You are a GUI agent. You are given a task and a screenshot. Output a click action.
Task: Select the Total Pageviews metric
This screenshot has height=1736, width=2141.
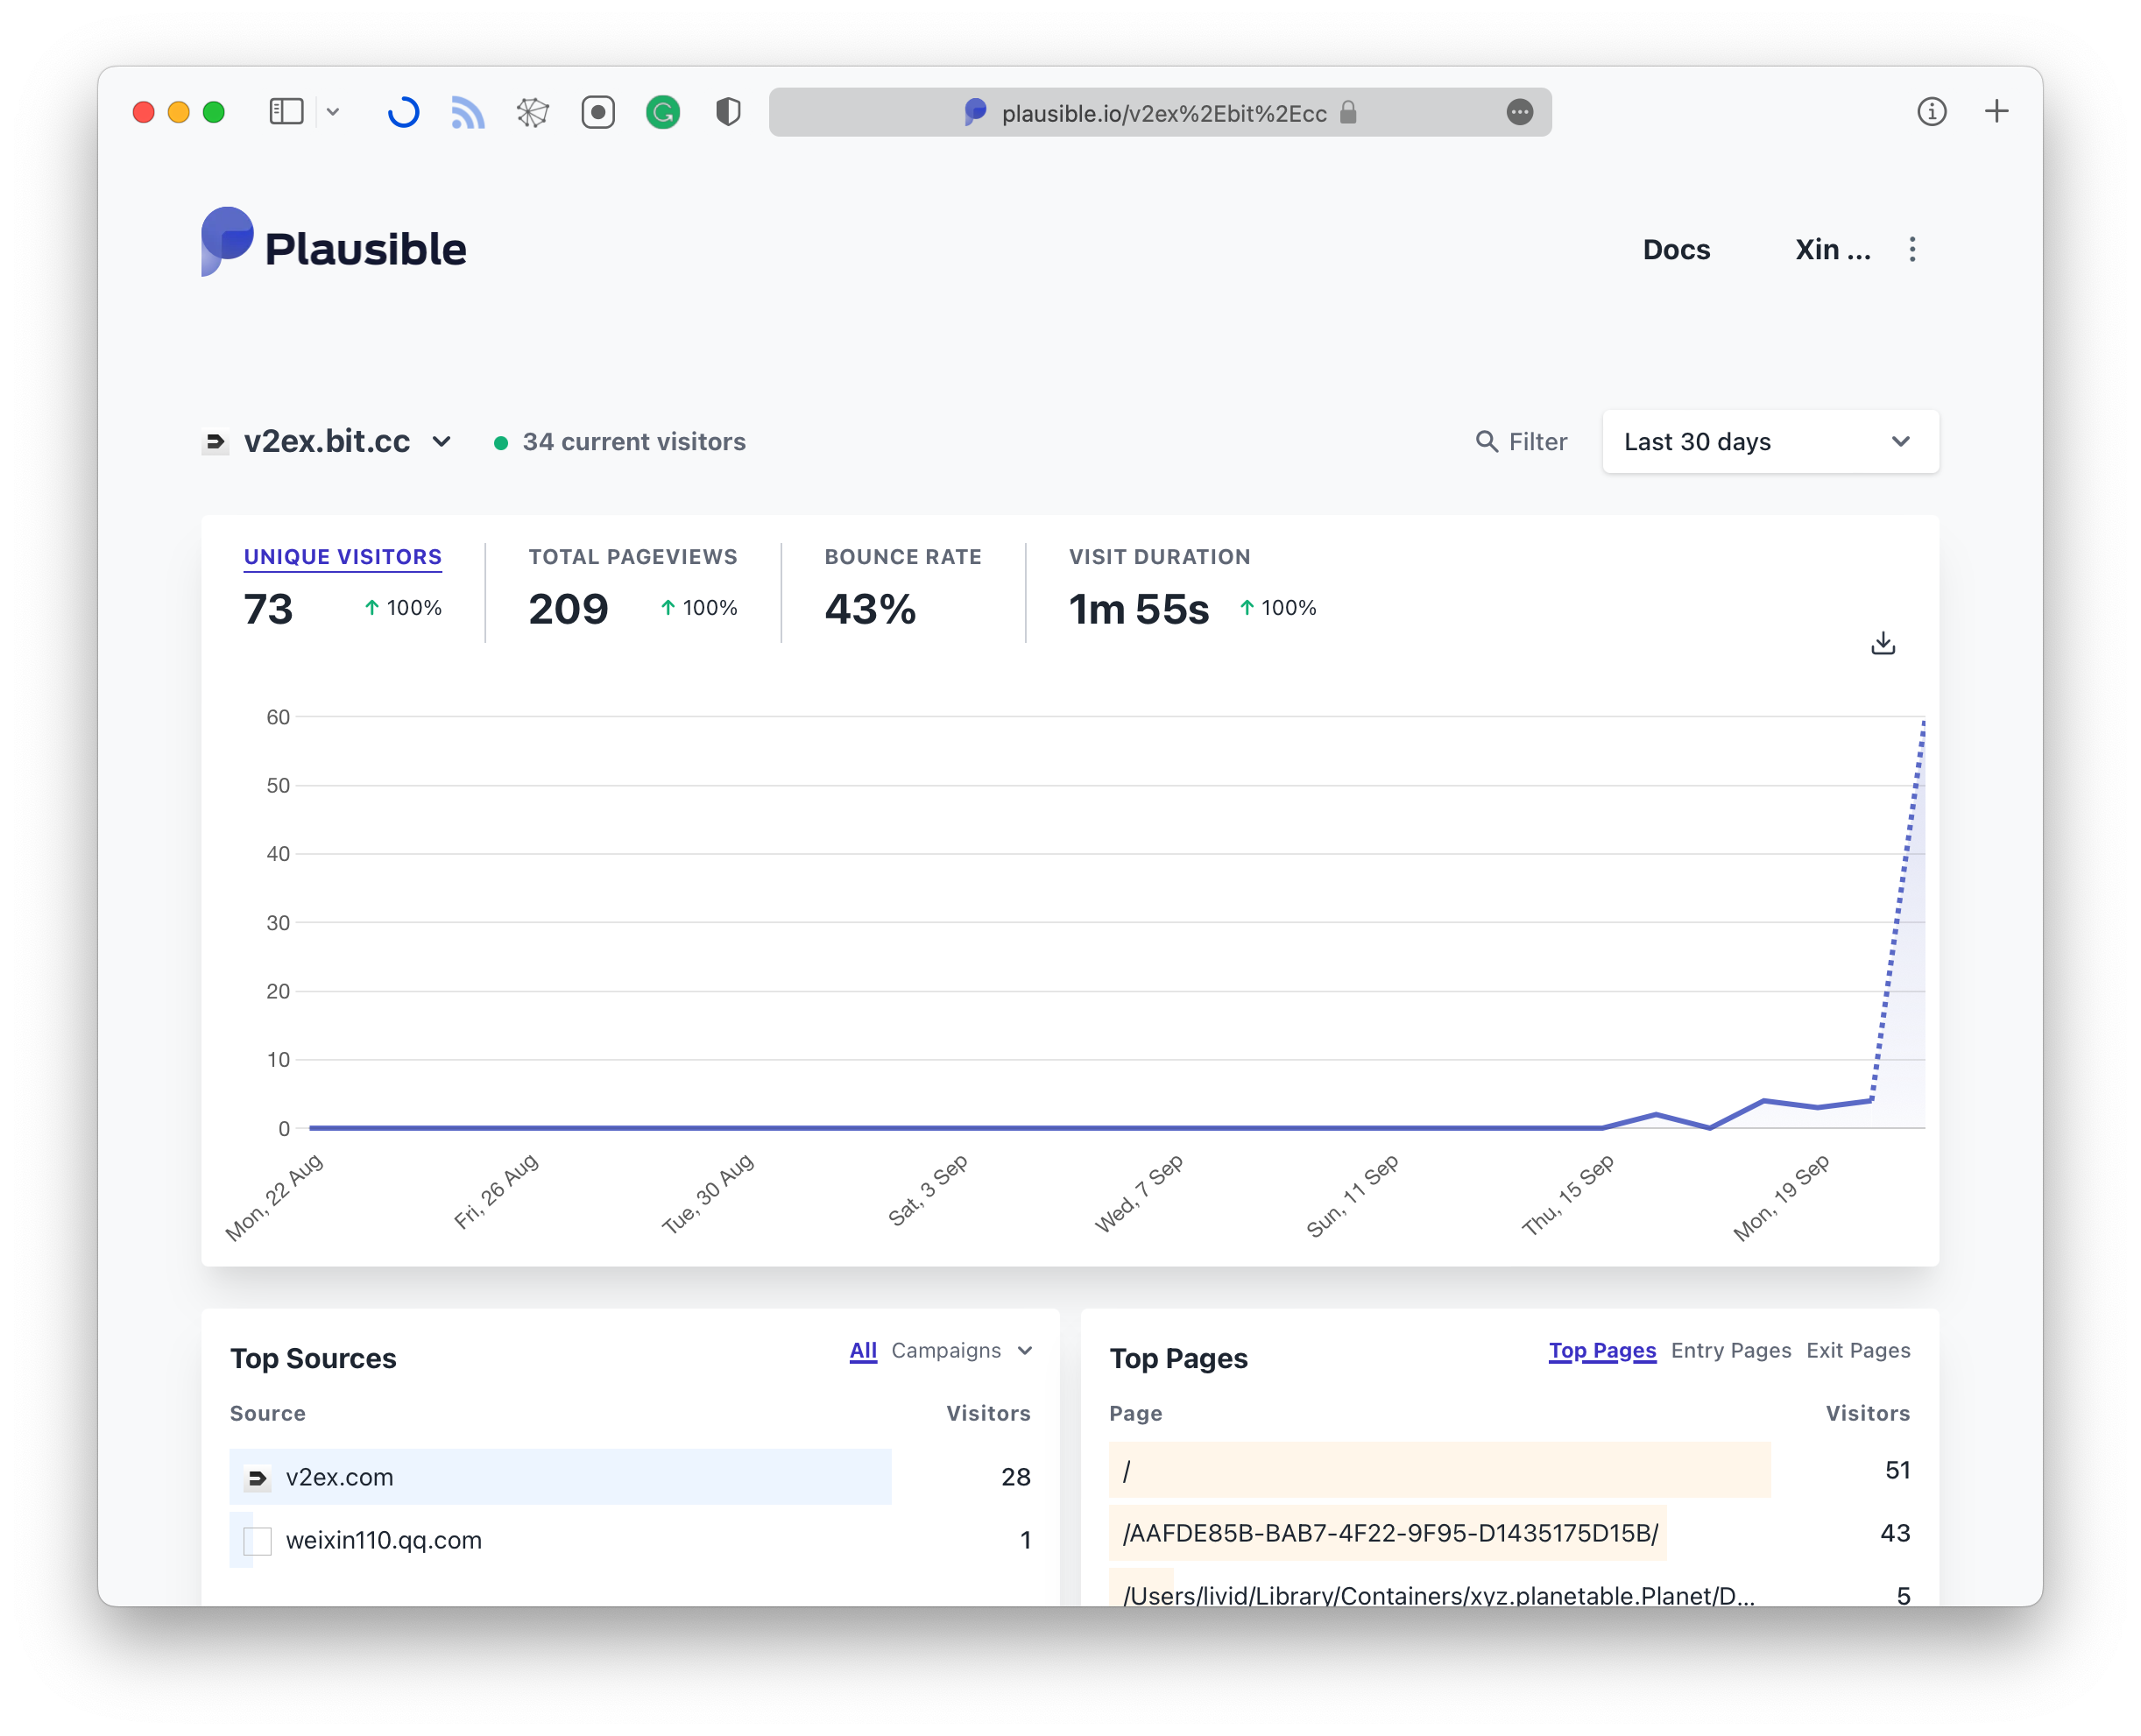tap(633, 557)
